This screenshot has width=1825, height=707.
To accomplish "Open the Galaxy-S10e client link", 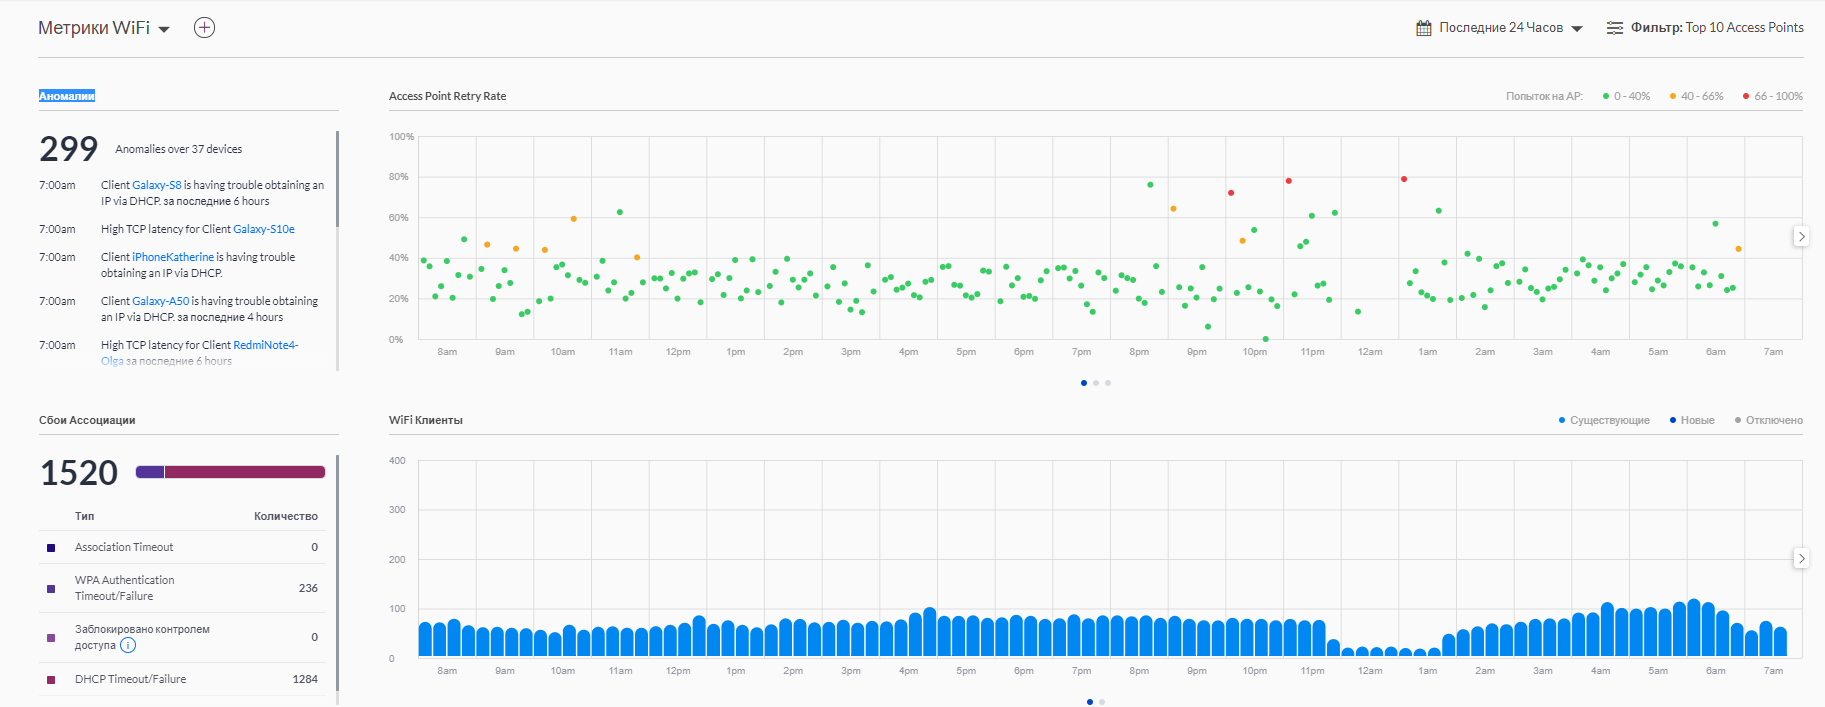I will [x=264, y=229].
